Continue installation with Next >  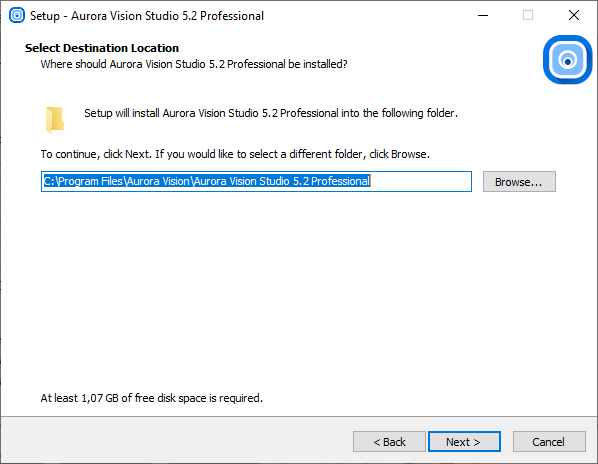(464, 442)
